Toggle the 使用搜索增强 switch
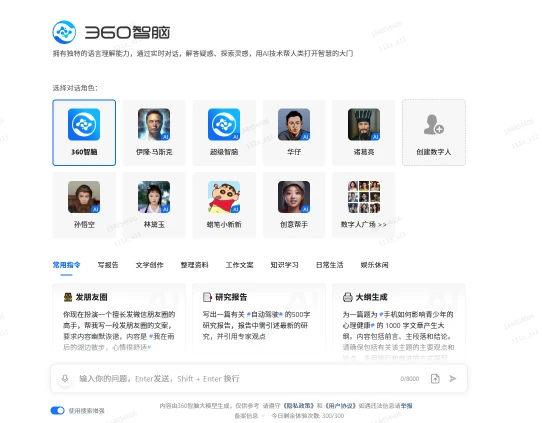Image resolution: width=542 pixels, height=423 pixels. [57, 411]
